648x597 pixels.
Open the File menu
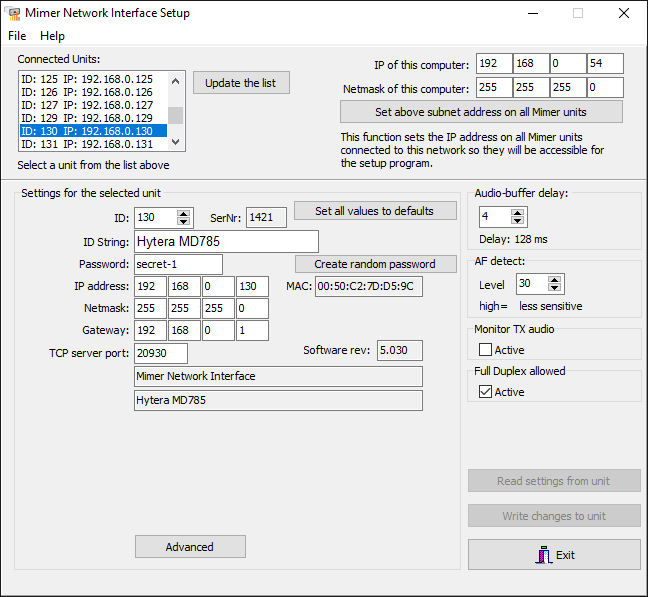[x=17, y=36]
